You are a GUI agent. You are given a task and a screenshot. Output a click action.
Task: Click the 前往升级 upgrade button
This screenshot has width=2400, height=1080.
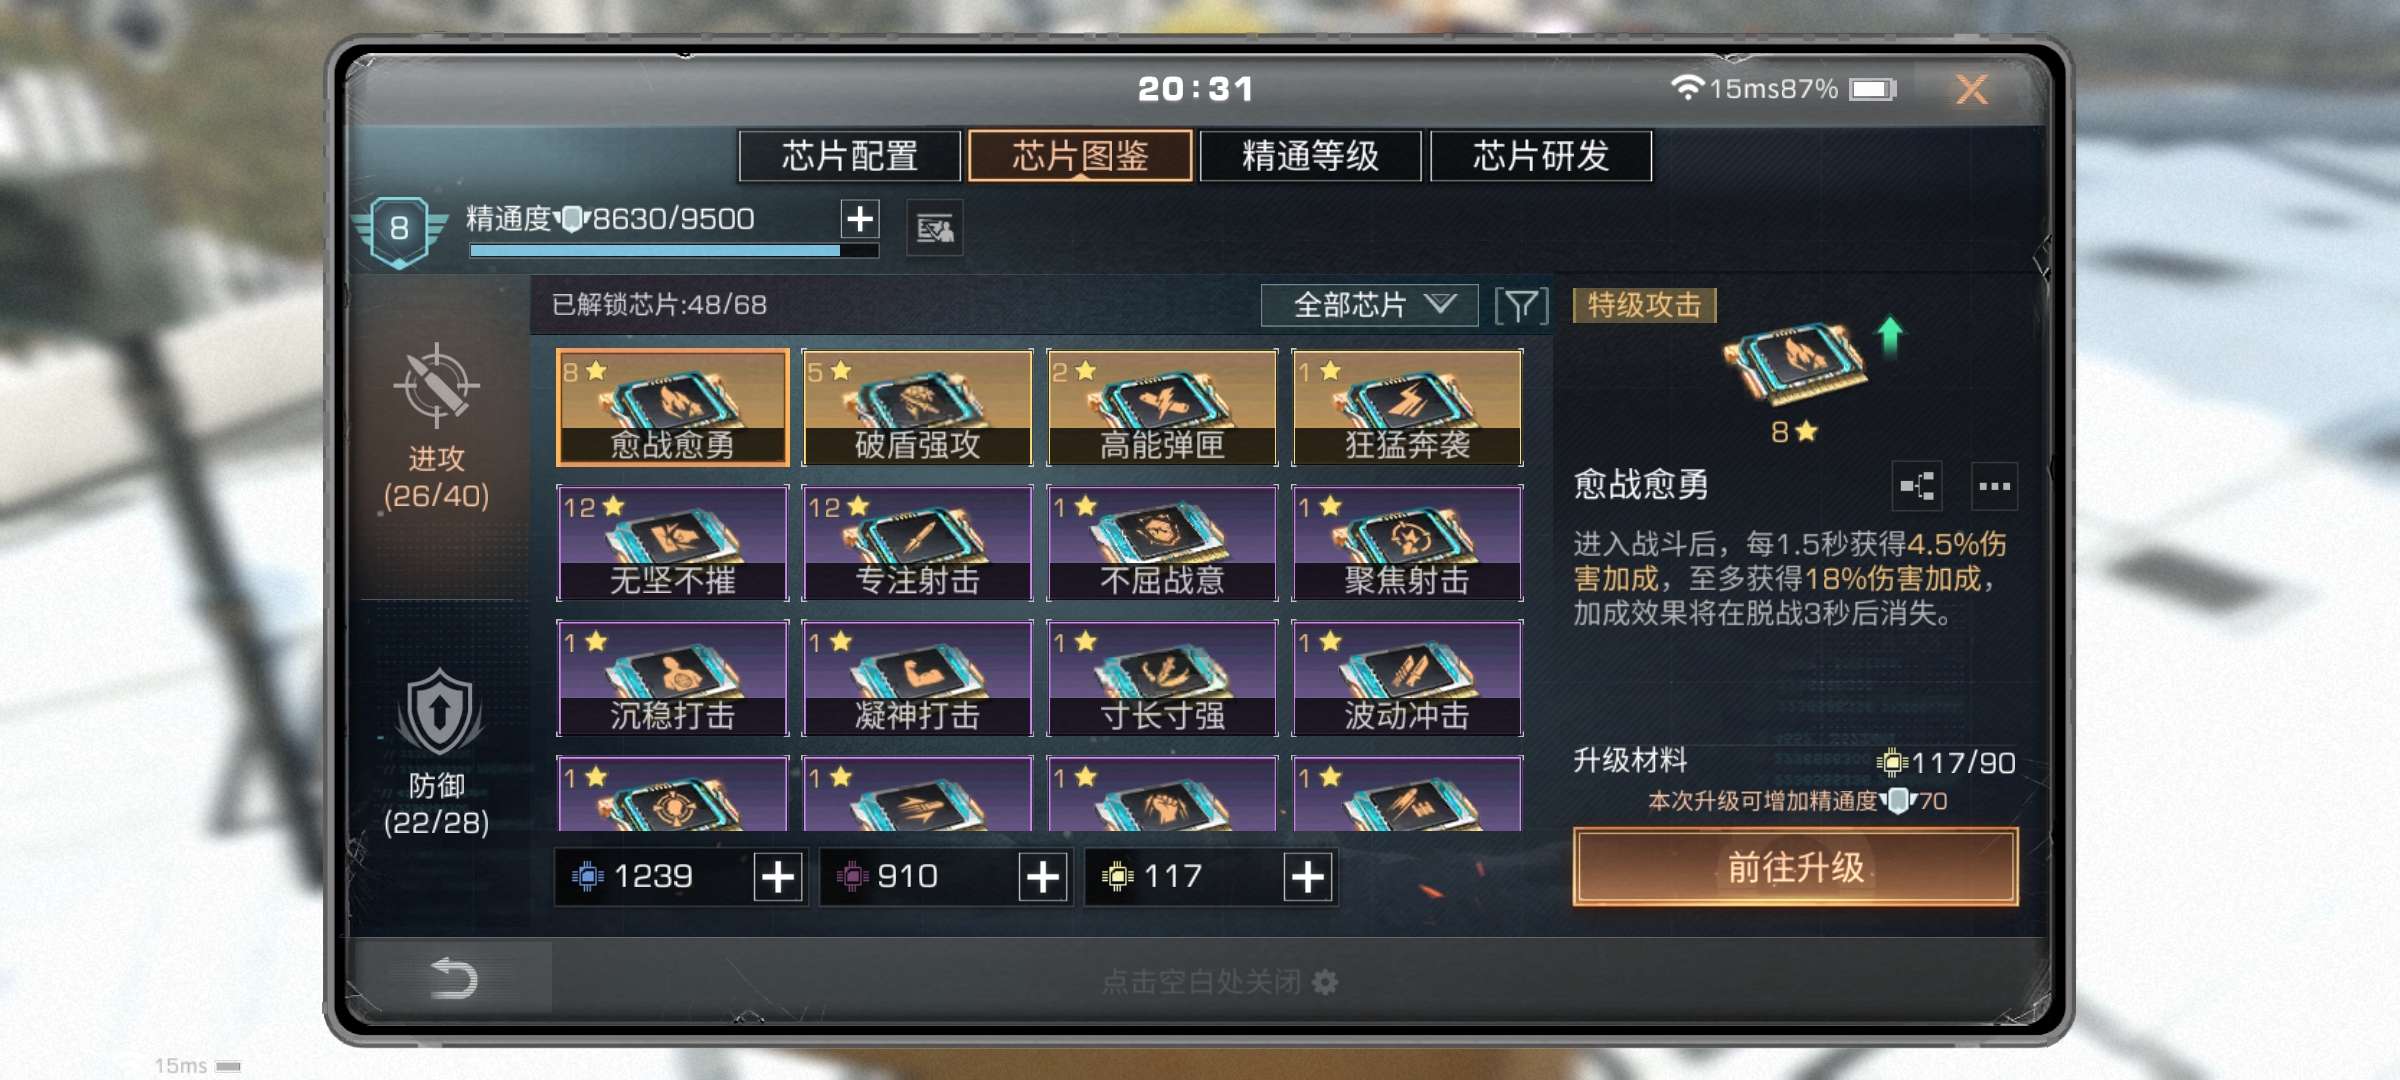pyautogui.click(x=1796, y=867)
